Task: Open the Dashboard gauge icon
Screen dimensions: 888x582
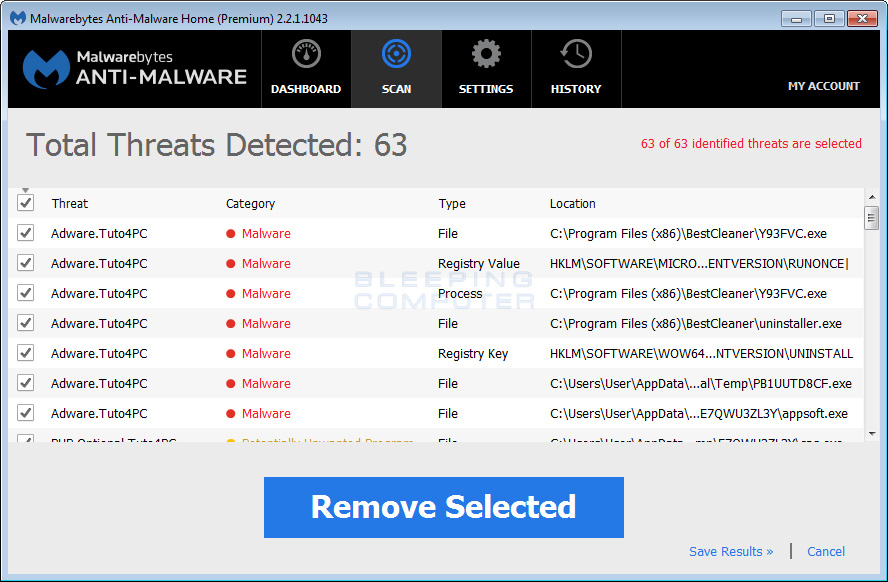Action: tap(306, 55)
